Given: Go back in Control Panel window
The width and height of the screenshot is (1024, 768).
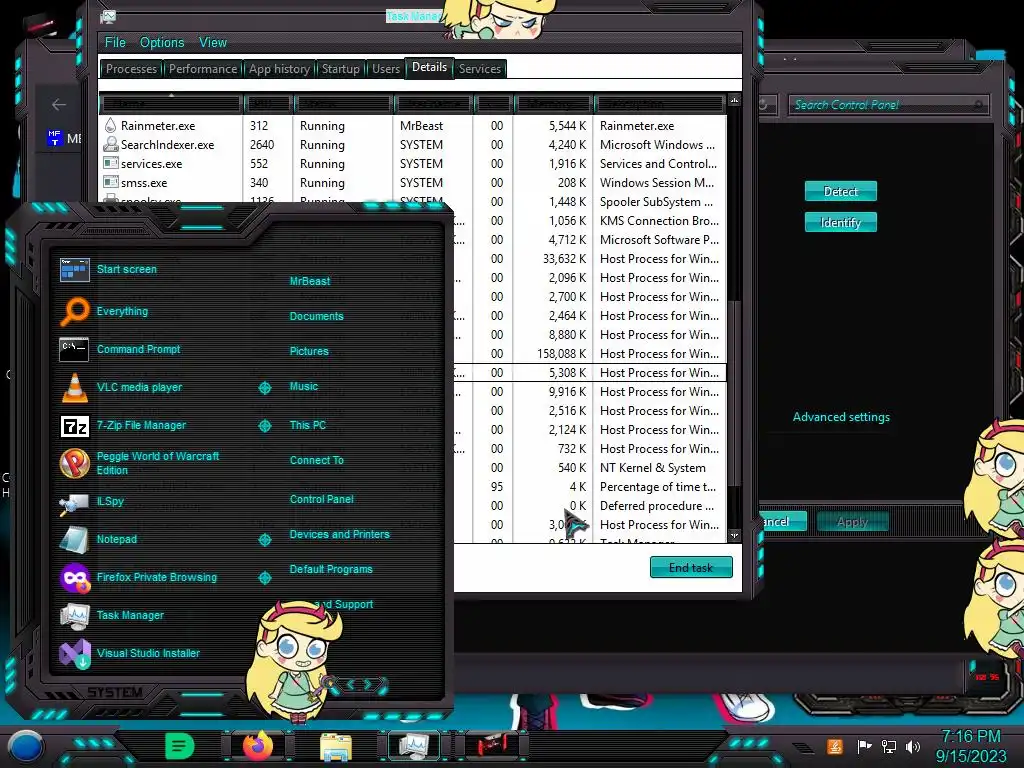Looking at the screenshot, I should click(x=59, y=104).
